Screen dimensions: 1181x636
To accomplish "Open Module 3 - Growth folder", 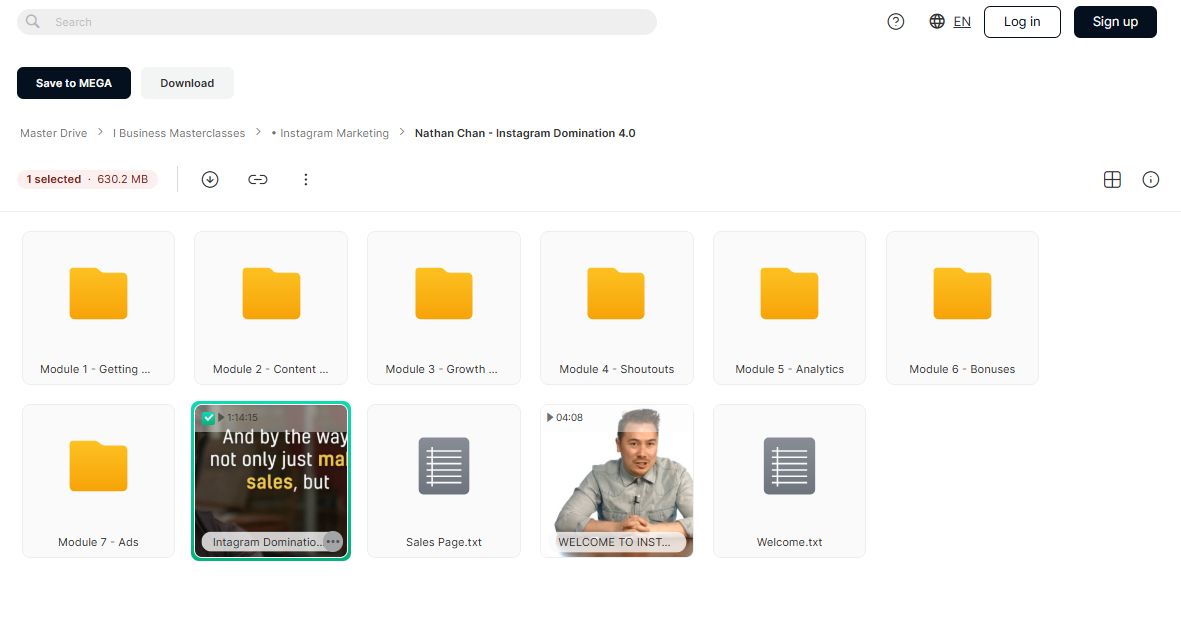I will pyautogui.click(x=444, y=307).
